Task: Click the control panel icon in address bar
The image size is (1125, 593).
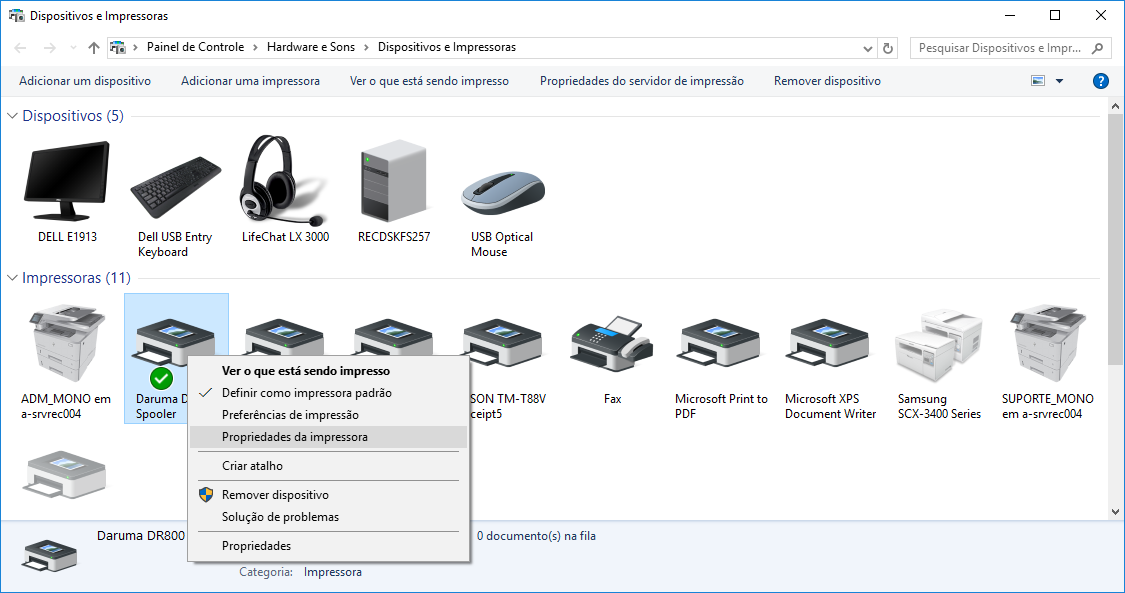Action: (x=118, y=47)
